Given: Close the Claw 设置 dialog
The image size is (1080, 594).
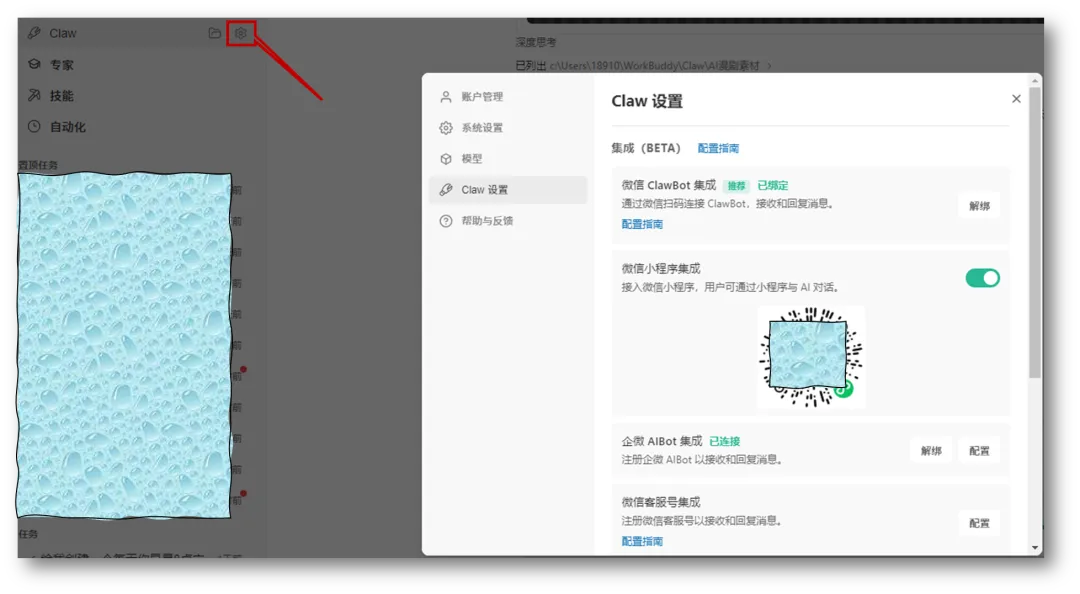Looking at the screenshot, I should [x=1016, y=99].
